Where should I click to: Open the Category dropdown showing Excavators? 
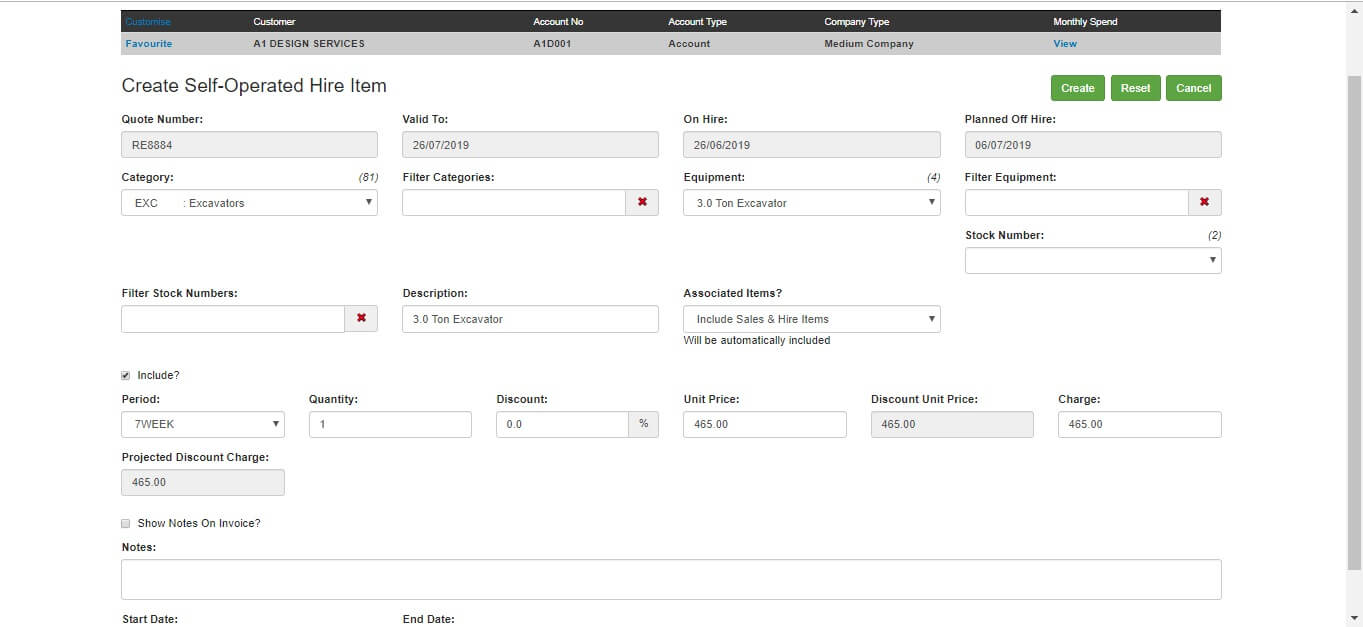(250, 203)
